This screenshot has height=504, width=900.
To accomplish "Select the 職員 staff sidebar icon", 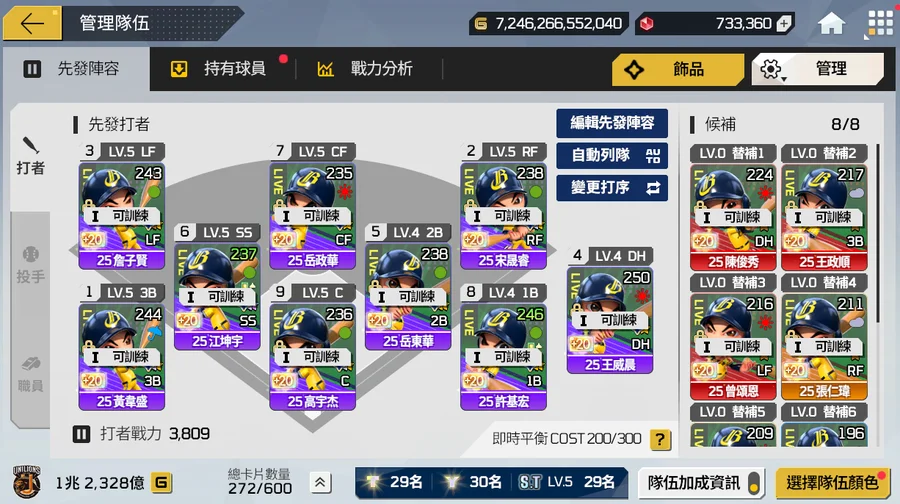I will coord(30,374).
